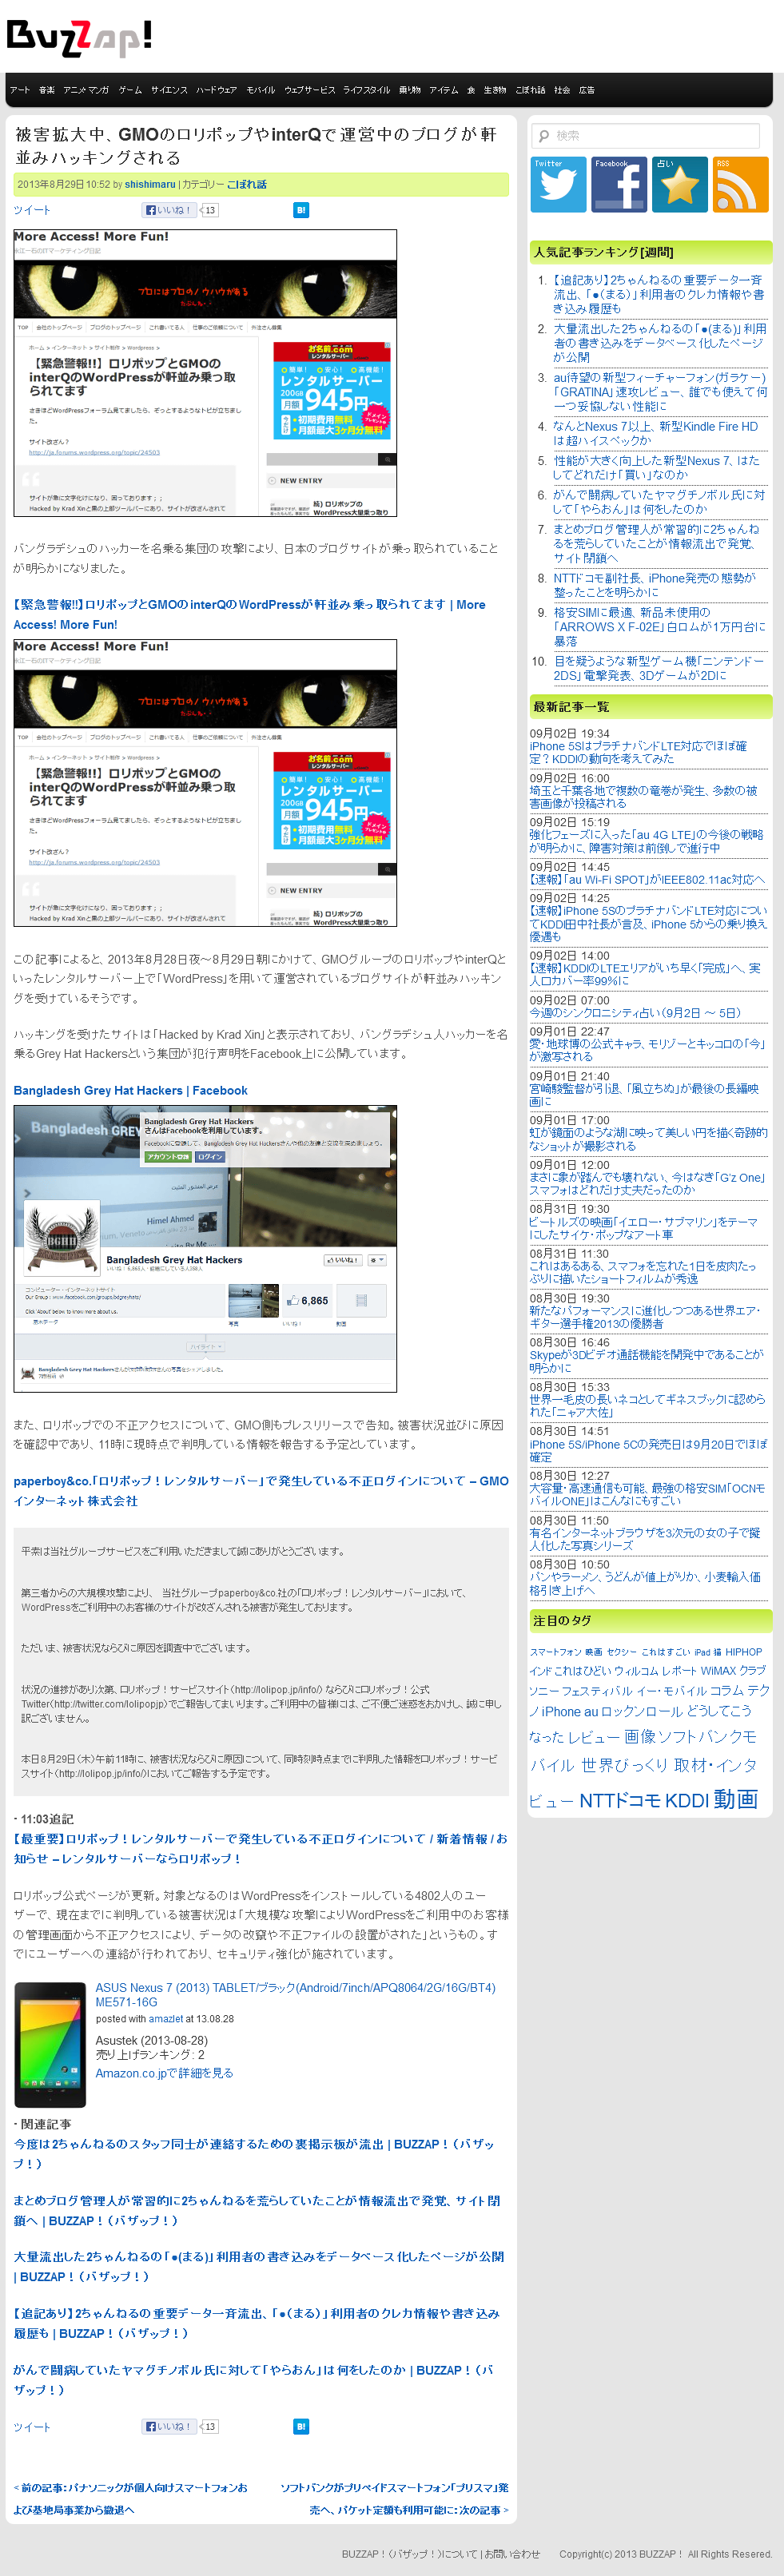Click the top ツイート link

[31, 210]
